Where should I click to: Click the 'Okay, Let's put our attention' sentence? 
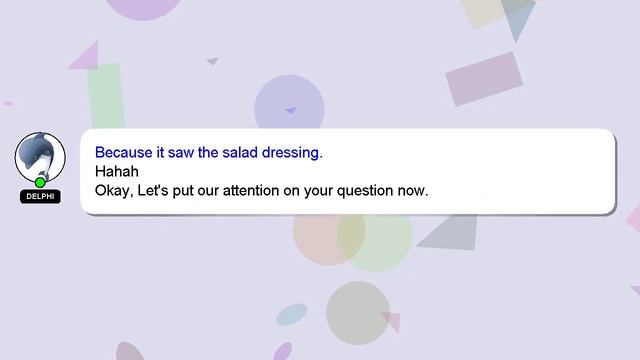coord(262,191)
